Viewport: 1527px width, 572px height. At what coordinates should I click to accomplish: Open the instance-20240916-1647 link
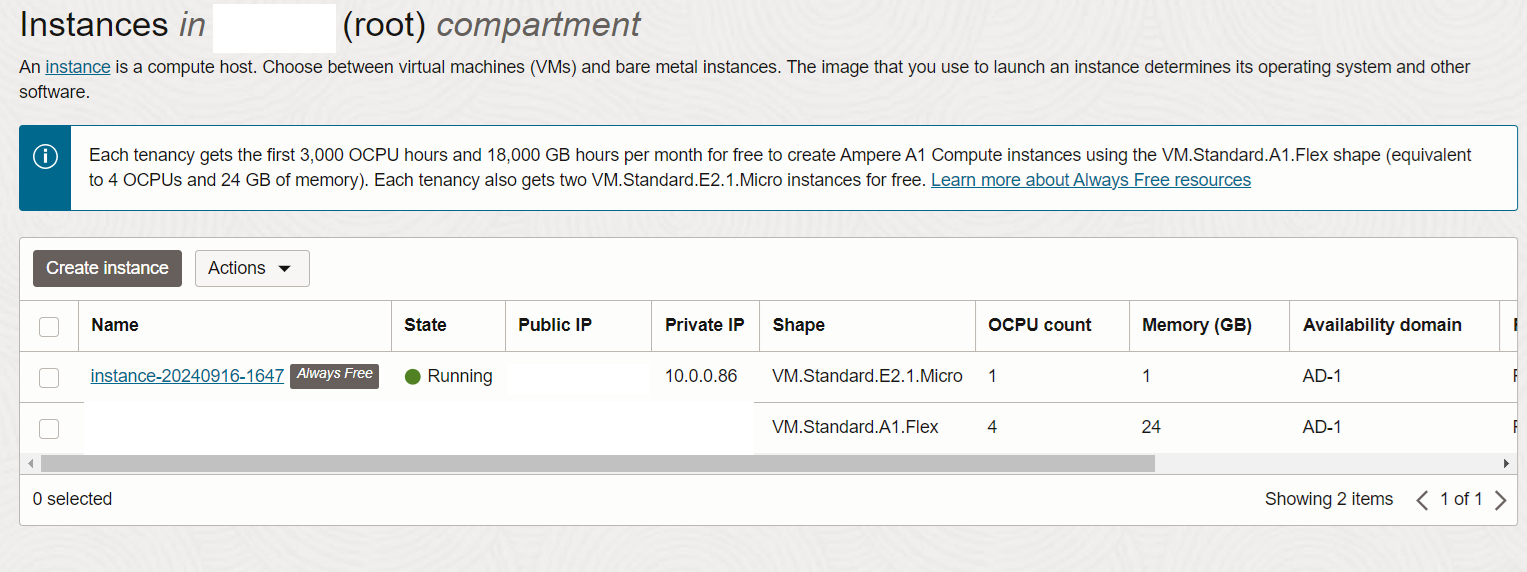(187, 376)
